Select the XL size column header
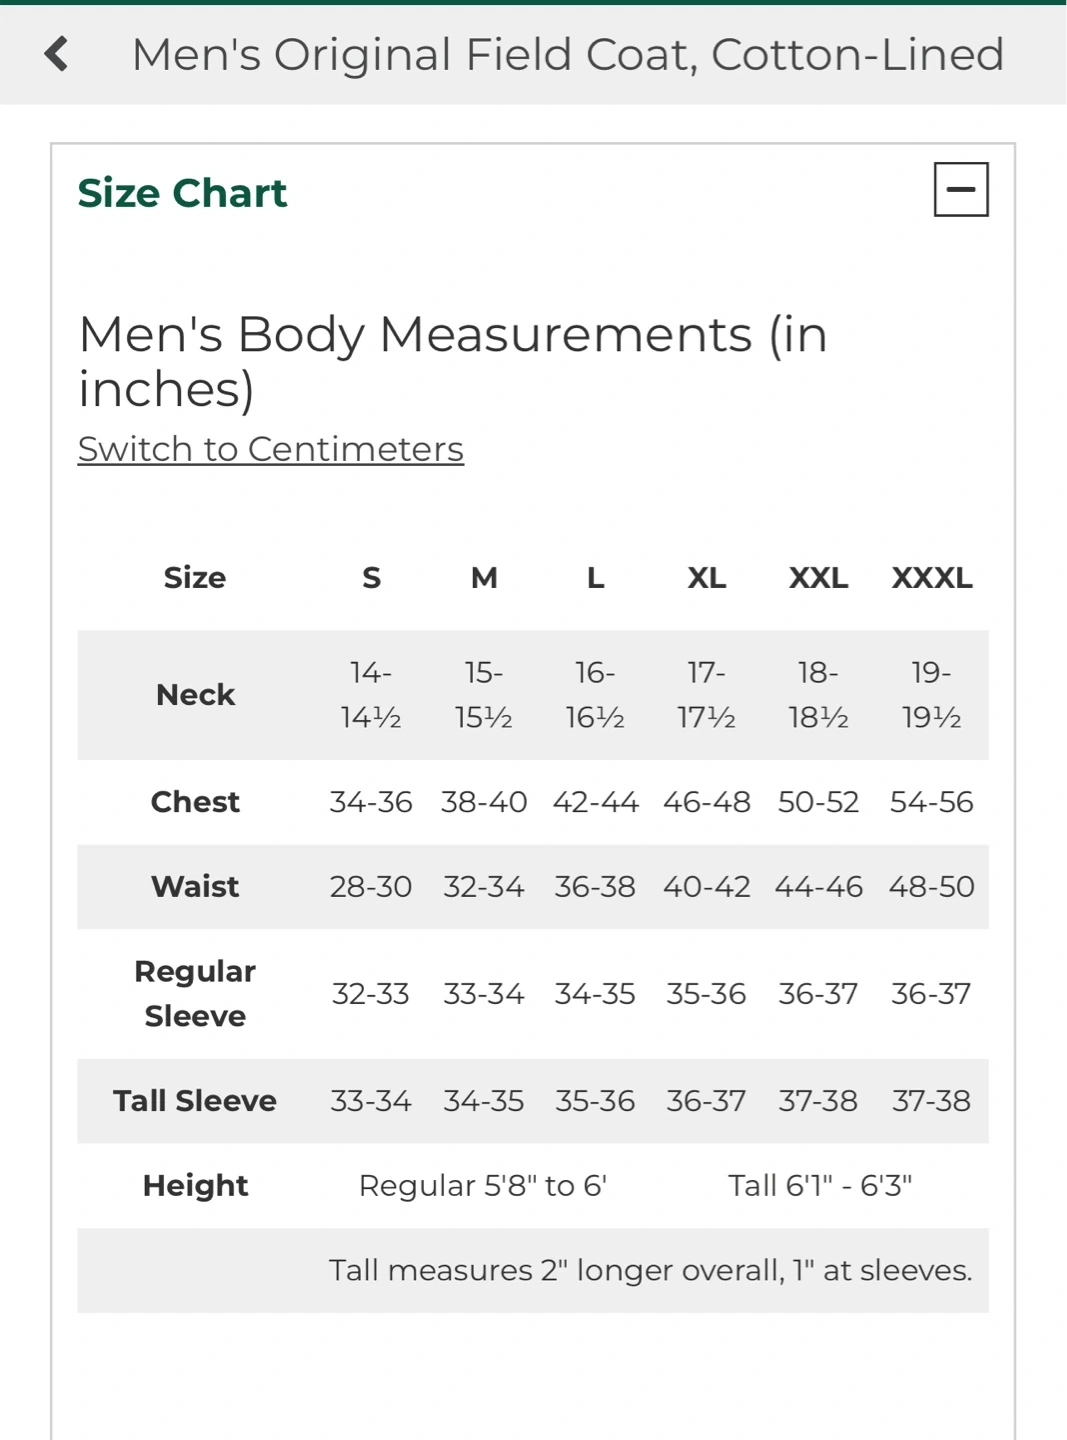1067x1440 pixels. (706, 578)
